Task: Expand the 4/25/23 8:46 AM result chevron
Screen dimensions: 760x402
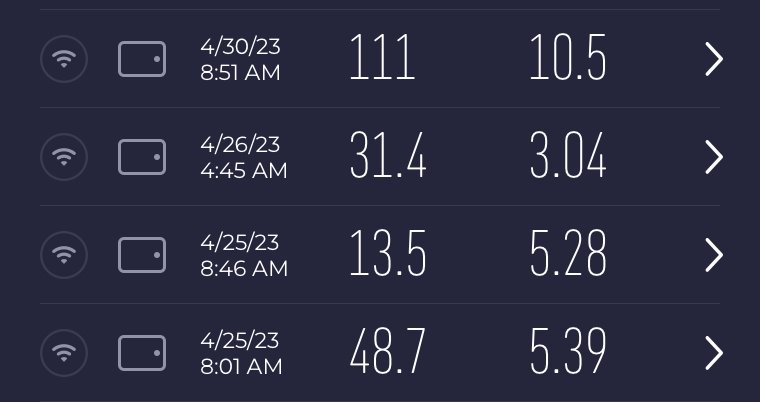Action: [713, 255]
